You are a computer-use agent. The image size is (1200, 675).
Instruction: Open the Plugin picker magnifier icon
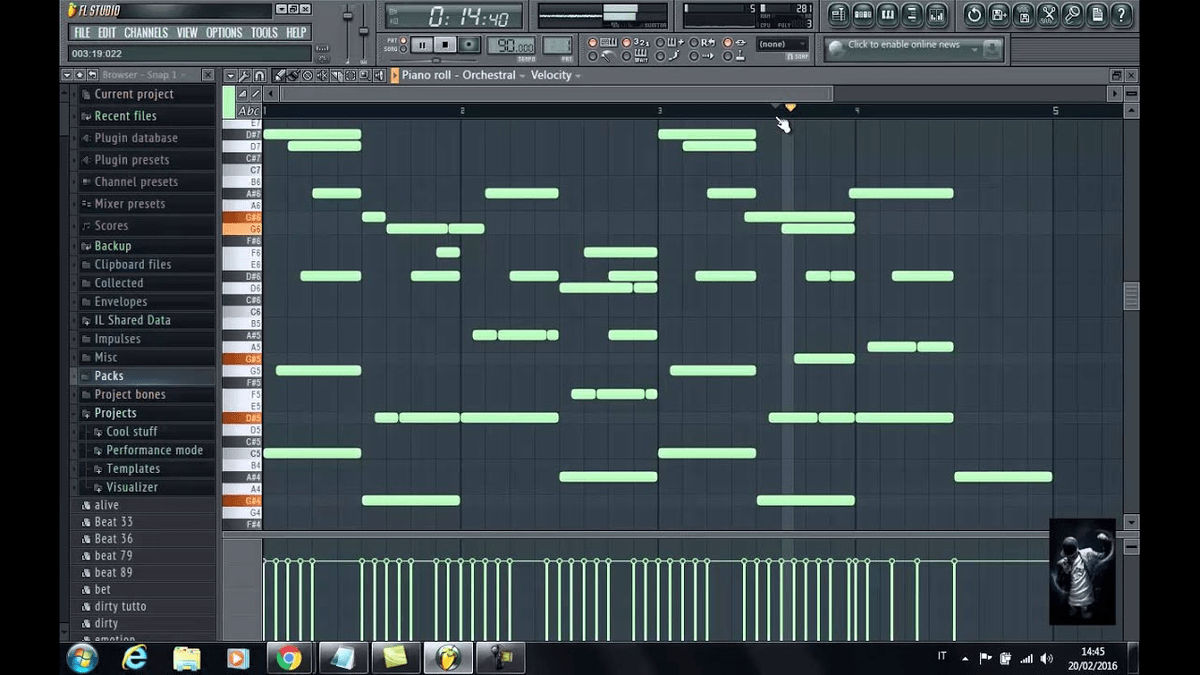tap(1071, 14)
